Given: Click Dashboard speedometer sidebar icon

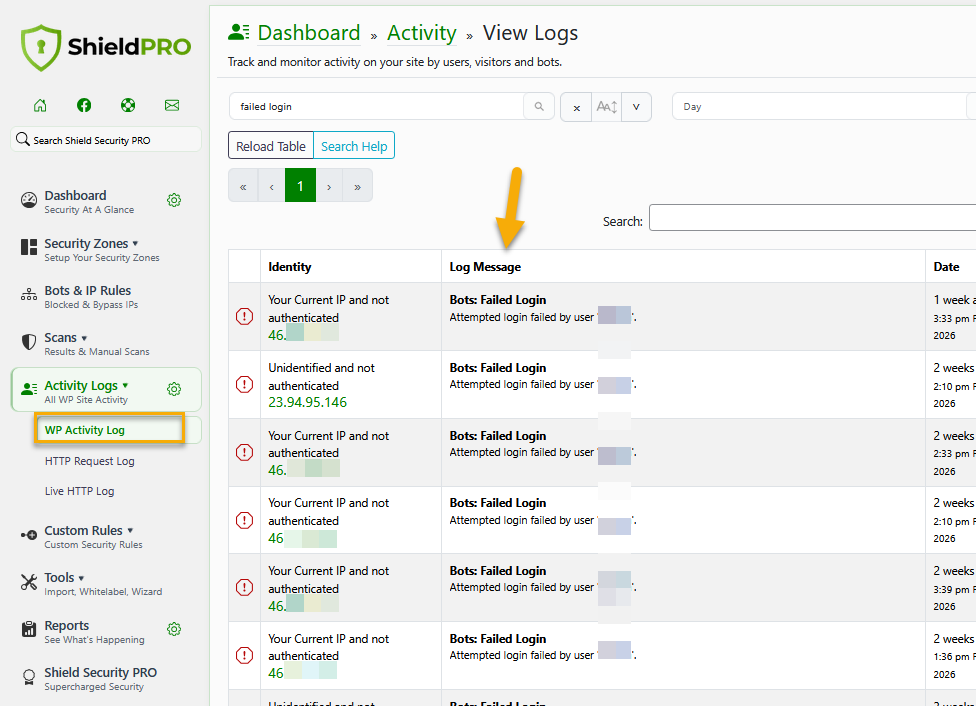Looking at the screenshot, I should pyautogui.click(x=29, y=200).
